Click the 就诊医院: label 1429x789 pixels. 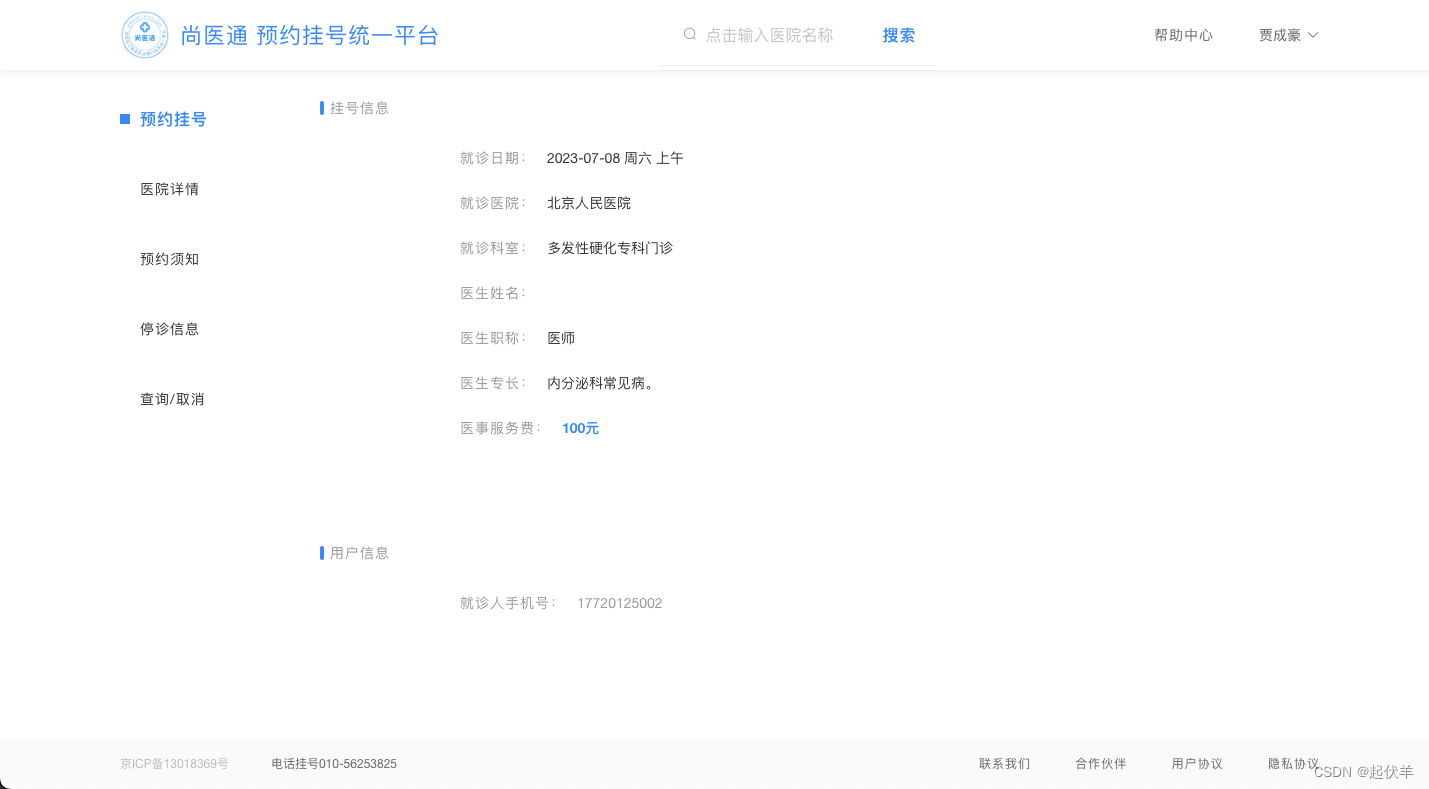pyautogui.click(x=493, y=203)
